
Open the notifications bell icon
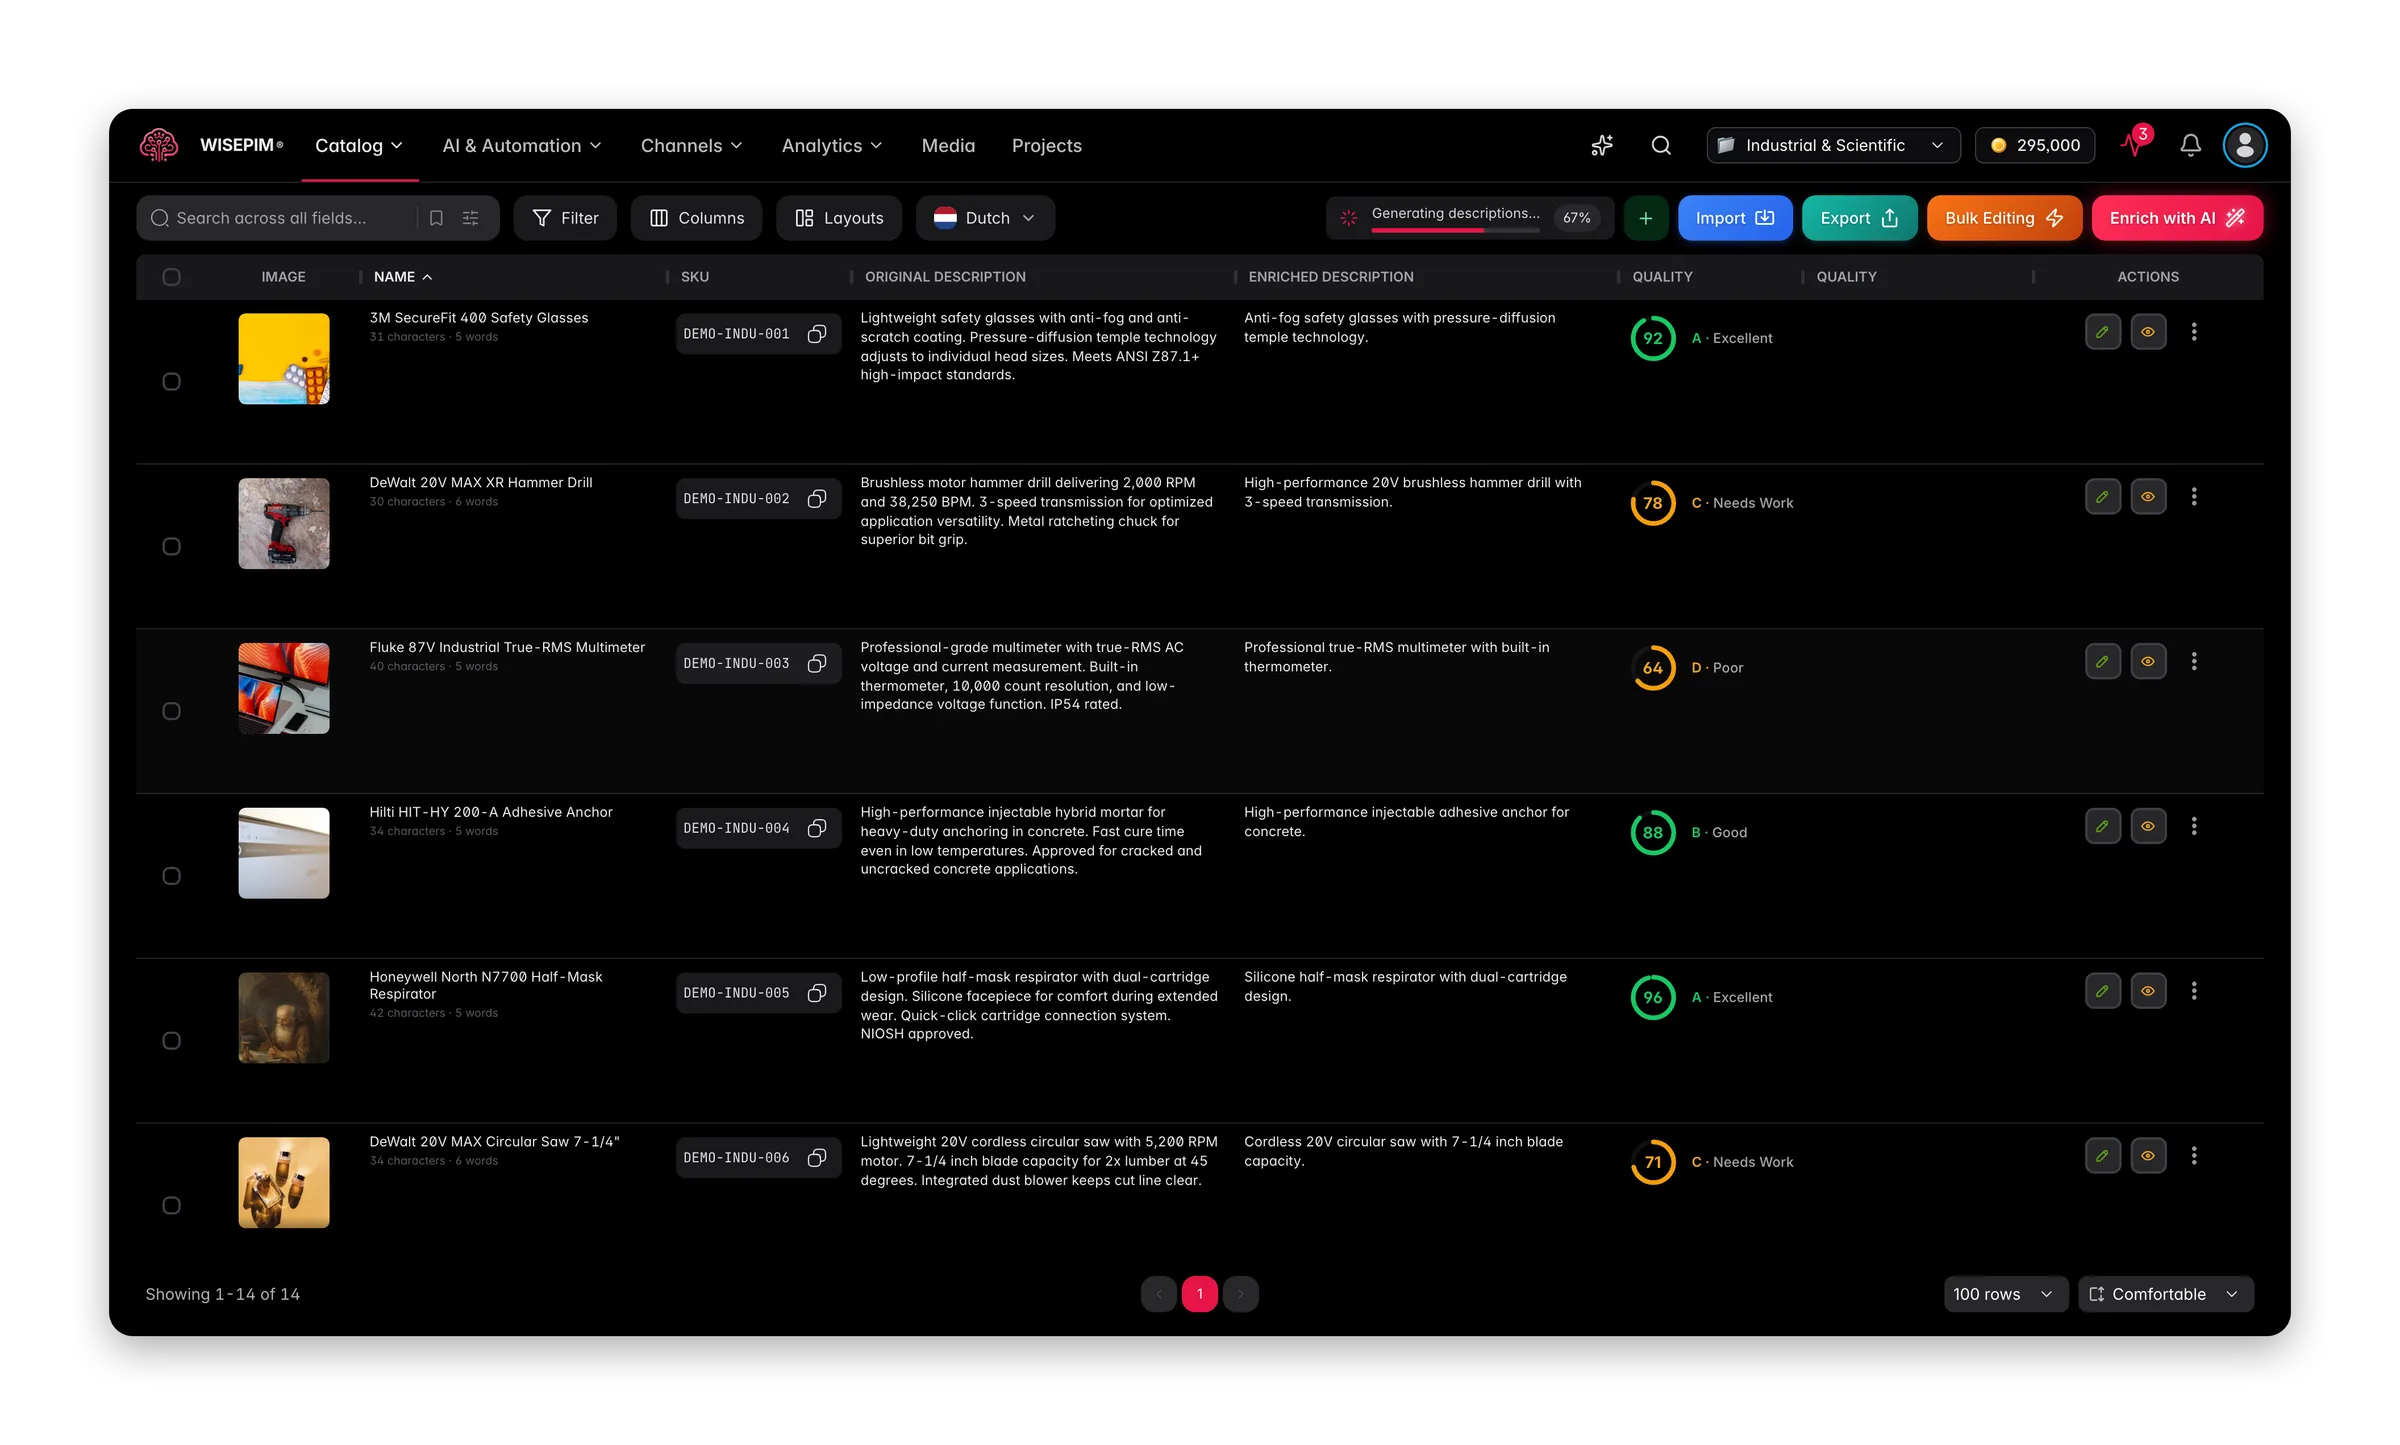click(2190, 145)
